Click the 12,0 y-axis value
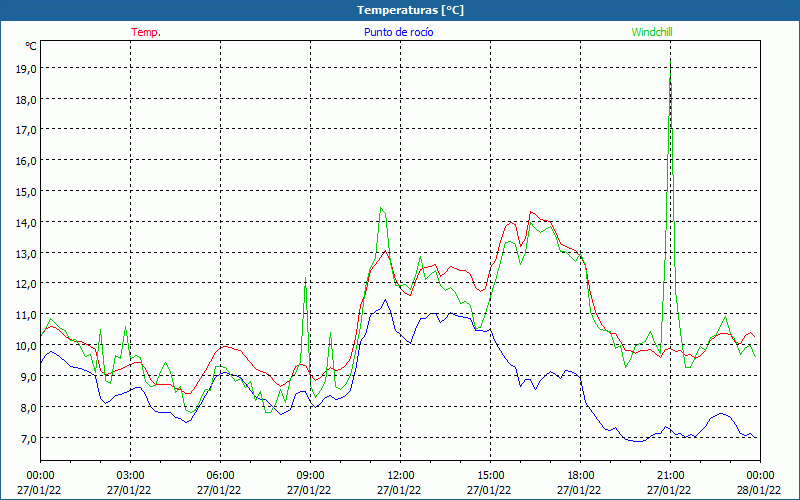This screenshot has width=800, height=500. pyautogui.click(x=26, y=284)
